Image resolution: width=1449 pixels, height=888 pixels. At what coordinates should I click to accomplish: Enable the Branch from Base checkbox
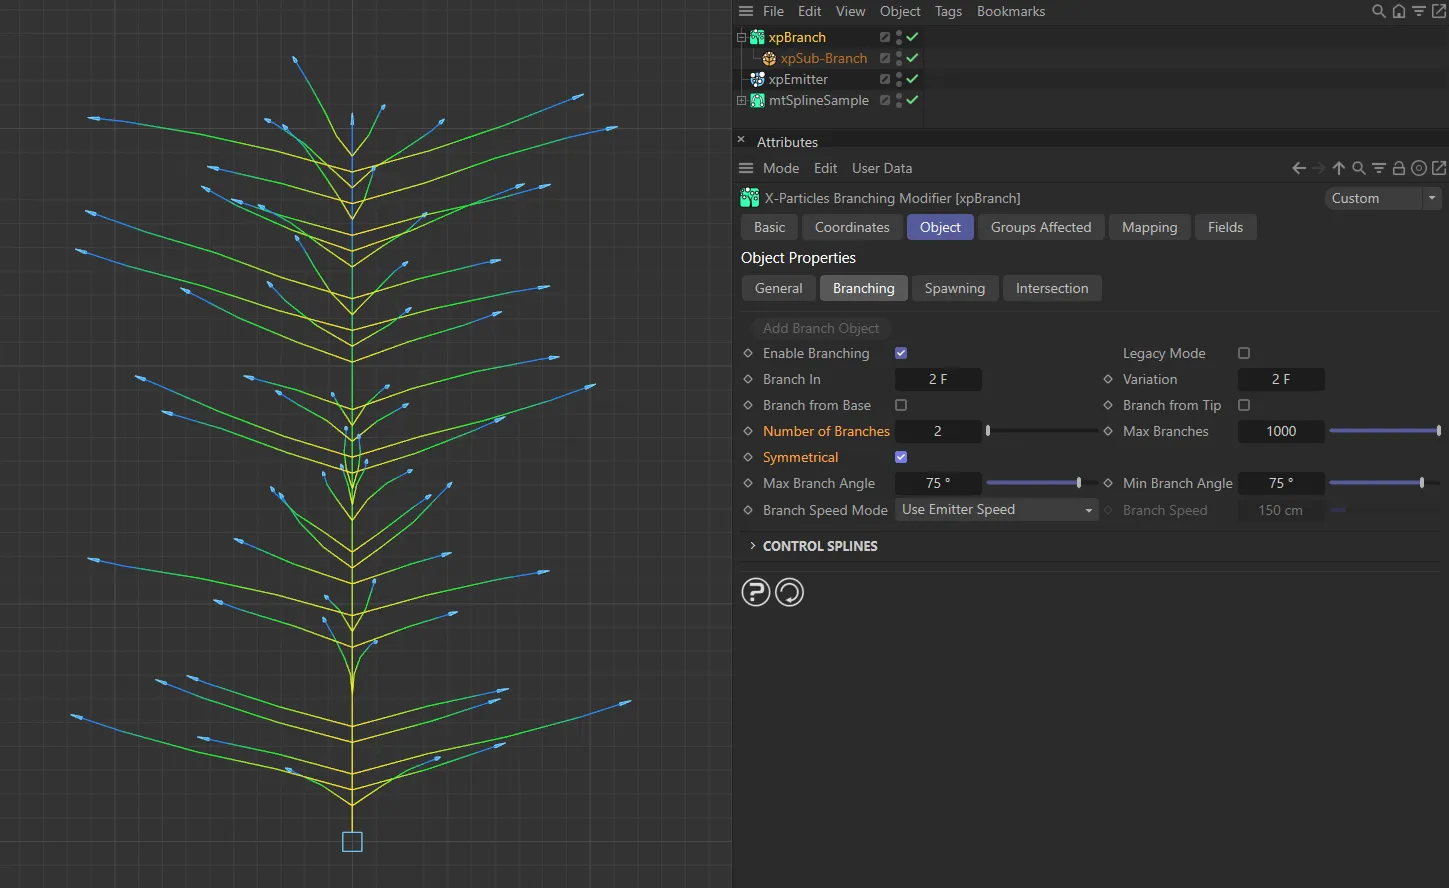[900, 405]
